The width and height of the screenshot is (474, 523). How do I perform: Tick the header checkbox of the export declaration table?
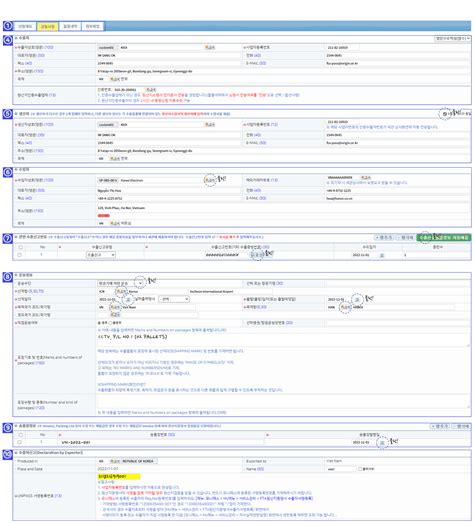[x=21, y=247]
